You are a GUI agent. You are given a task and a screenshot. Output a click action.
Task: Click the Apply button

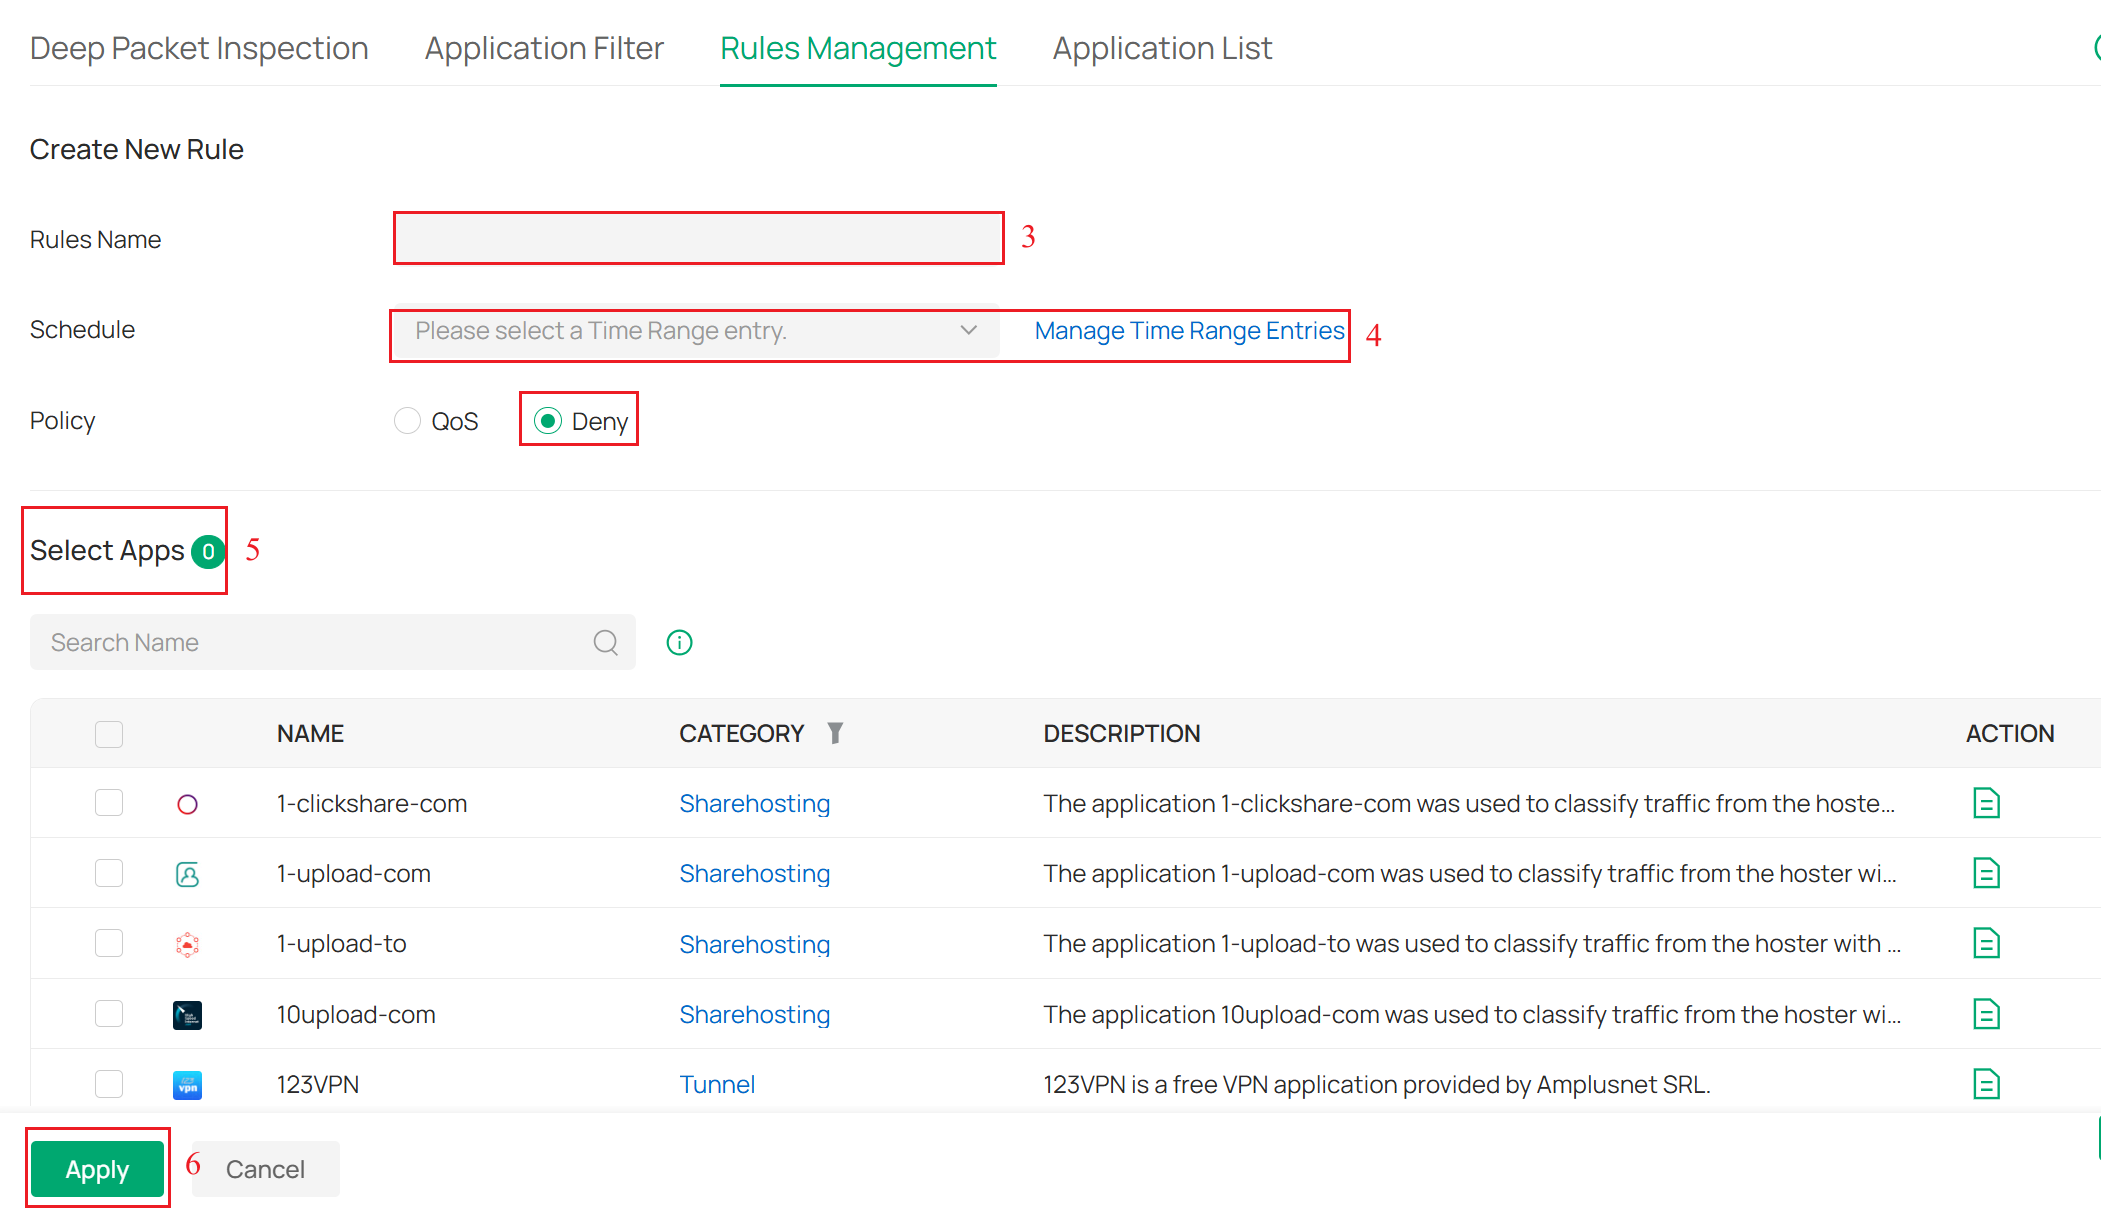(97, 1168)
